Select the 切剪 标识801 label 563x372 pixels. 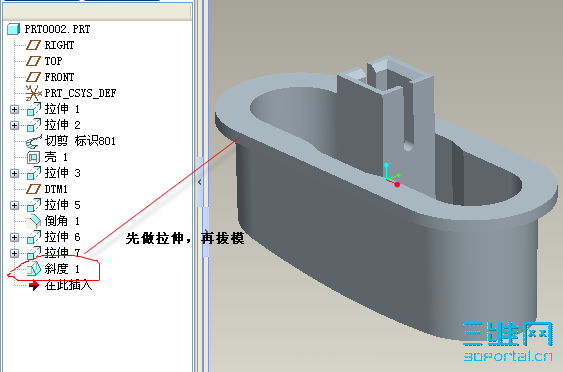80,141
